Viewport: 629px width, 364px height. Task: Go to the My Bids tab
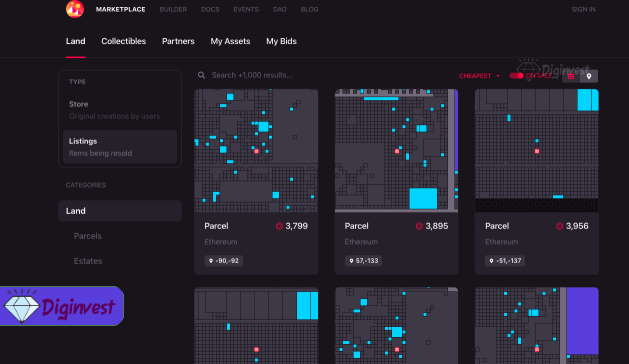281,41
